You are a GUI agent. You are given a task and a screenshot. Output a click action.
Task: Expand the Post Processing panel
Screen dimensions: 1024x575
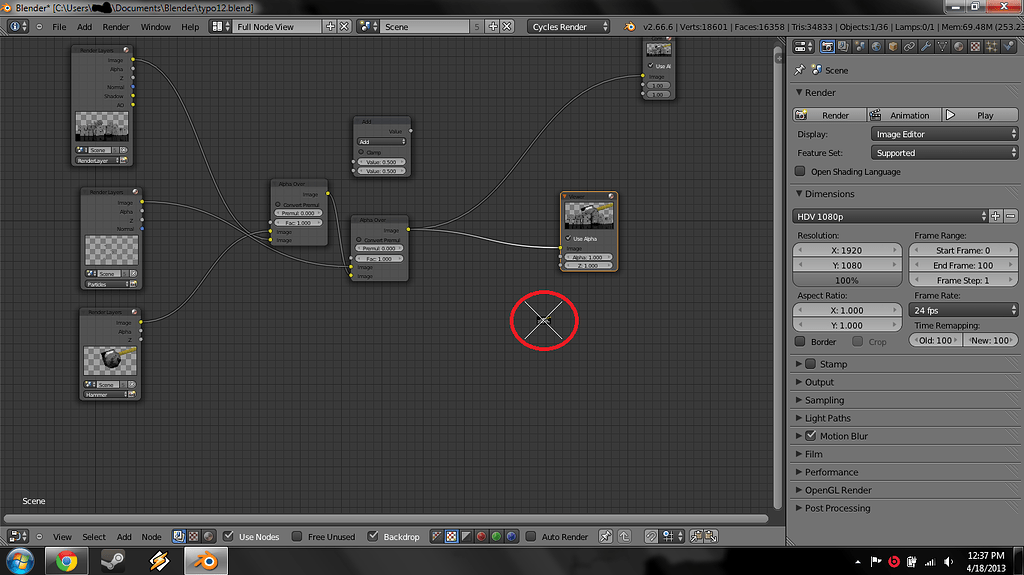[837, 508]
